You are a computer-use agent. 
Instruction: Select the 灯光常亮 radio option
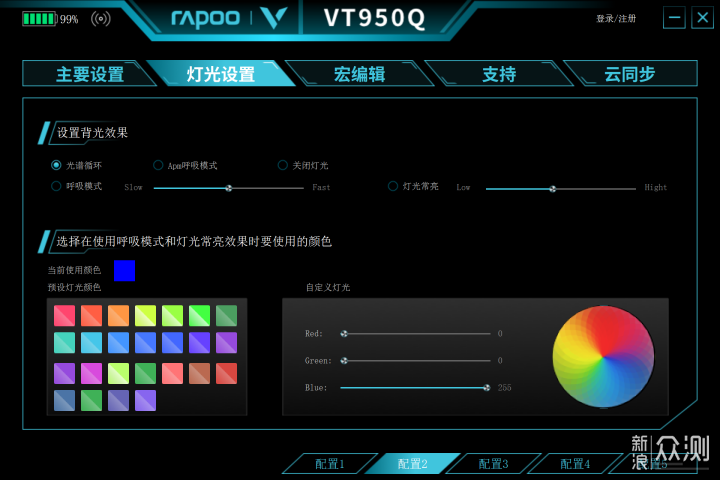[x=393, y=186]
